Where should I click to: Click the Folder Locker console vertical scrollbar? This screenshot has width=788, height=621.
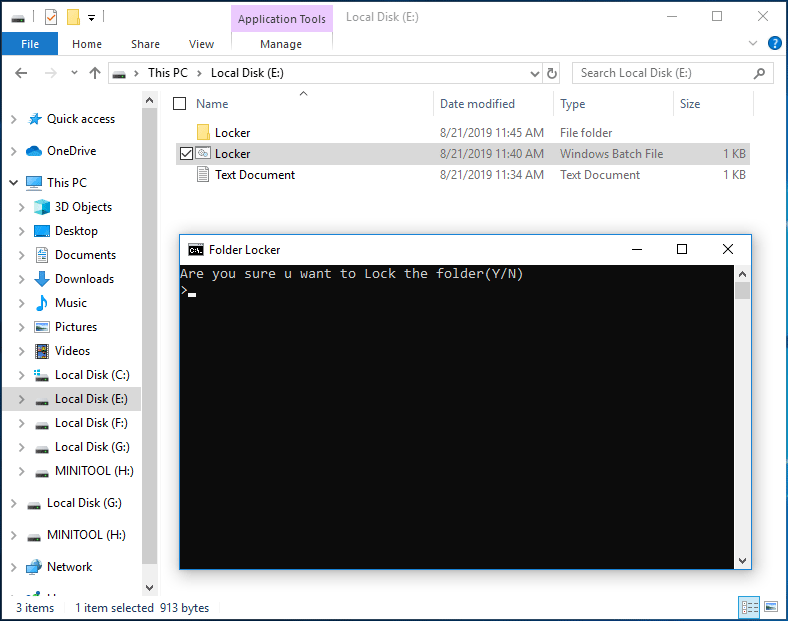pyautogui.click(x=742, y=420)
